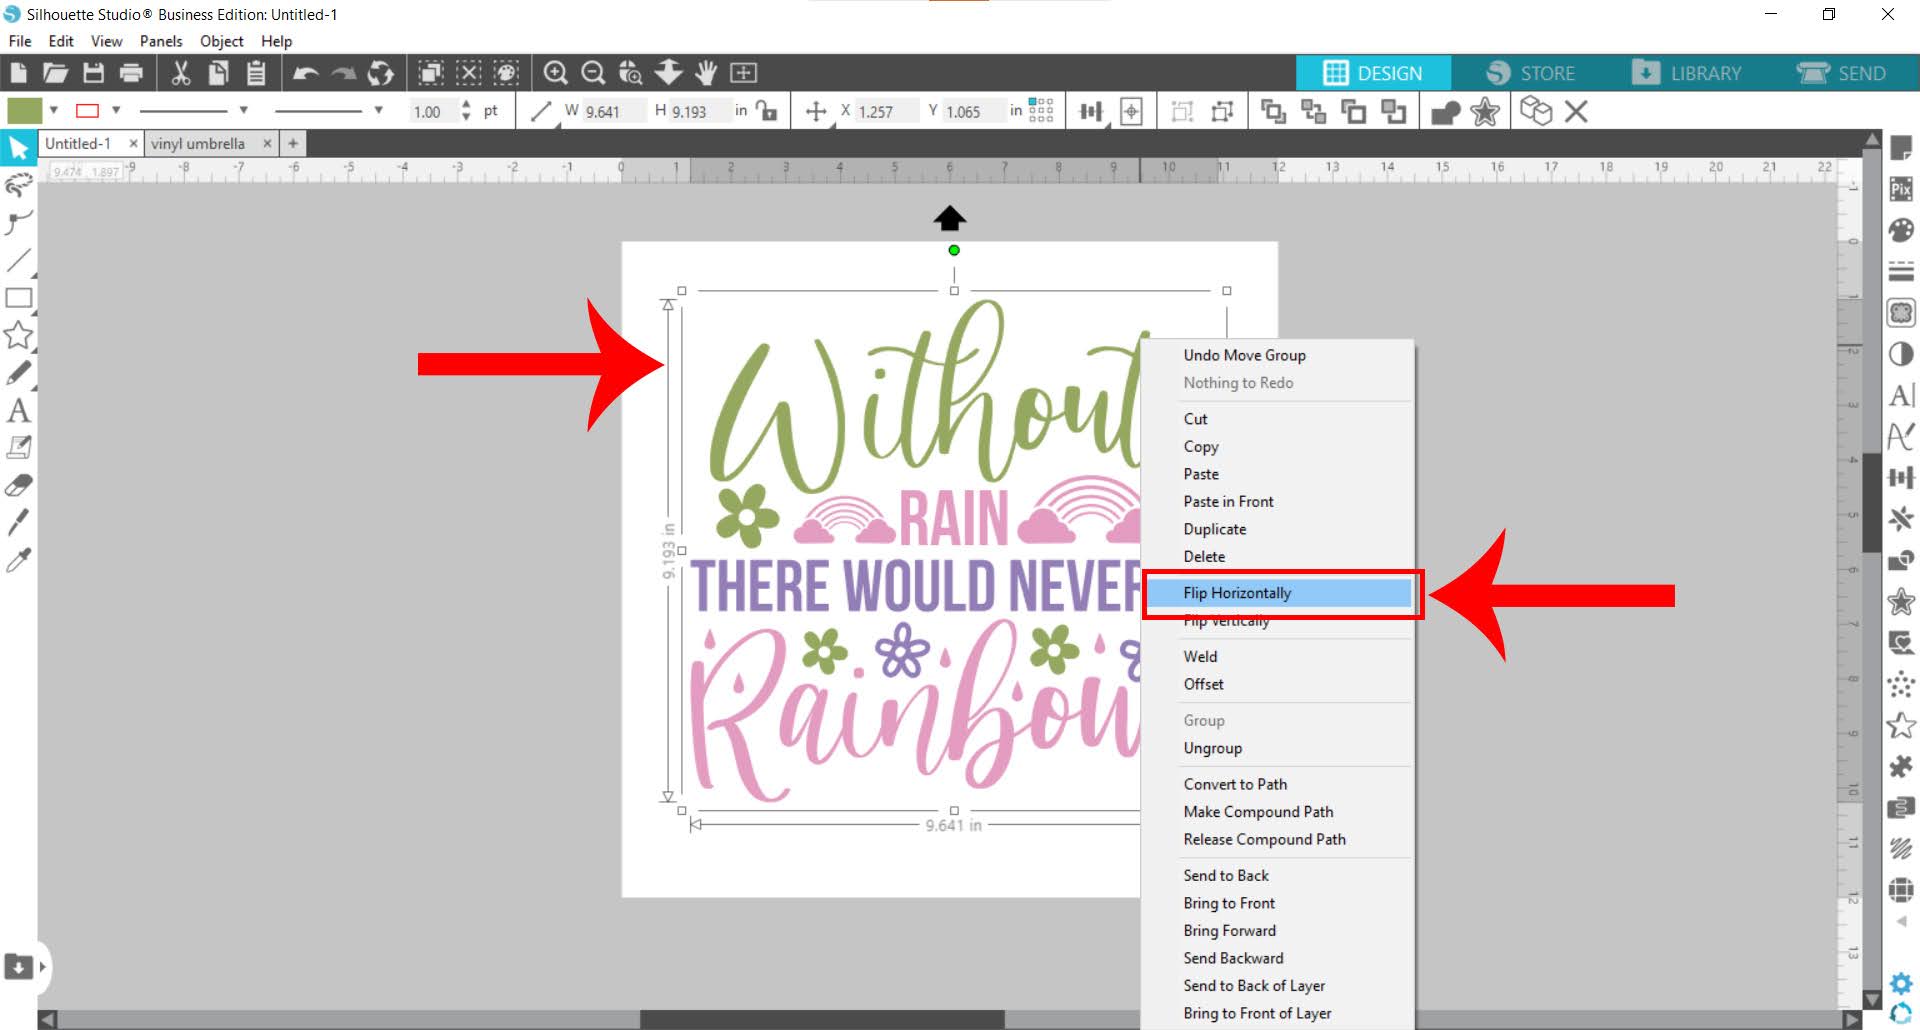The image size is (1920, 1030).
Task: Select the Rectangle drawing tool
Action: [17, 298]
